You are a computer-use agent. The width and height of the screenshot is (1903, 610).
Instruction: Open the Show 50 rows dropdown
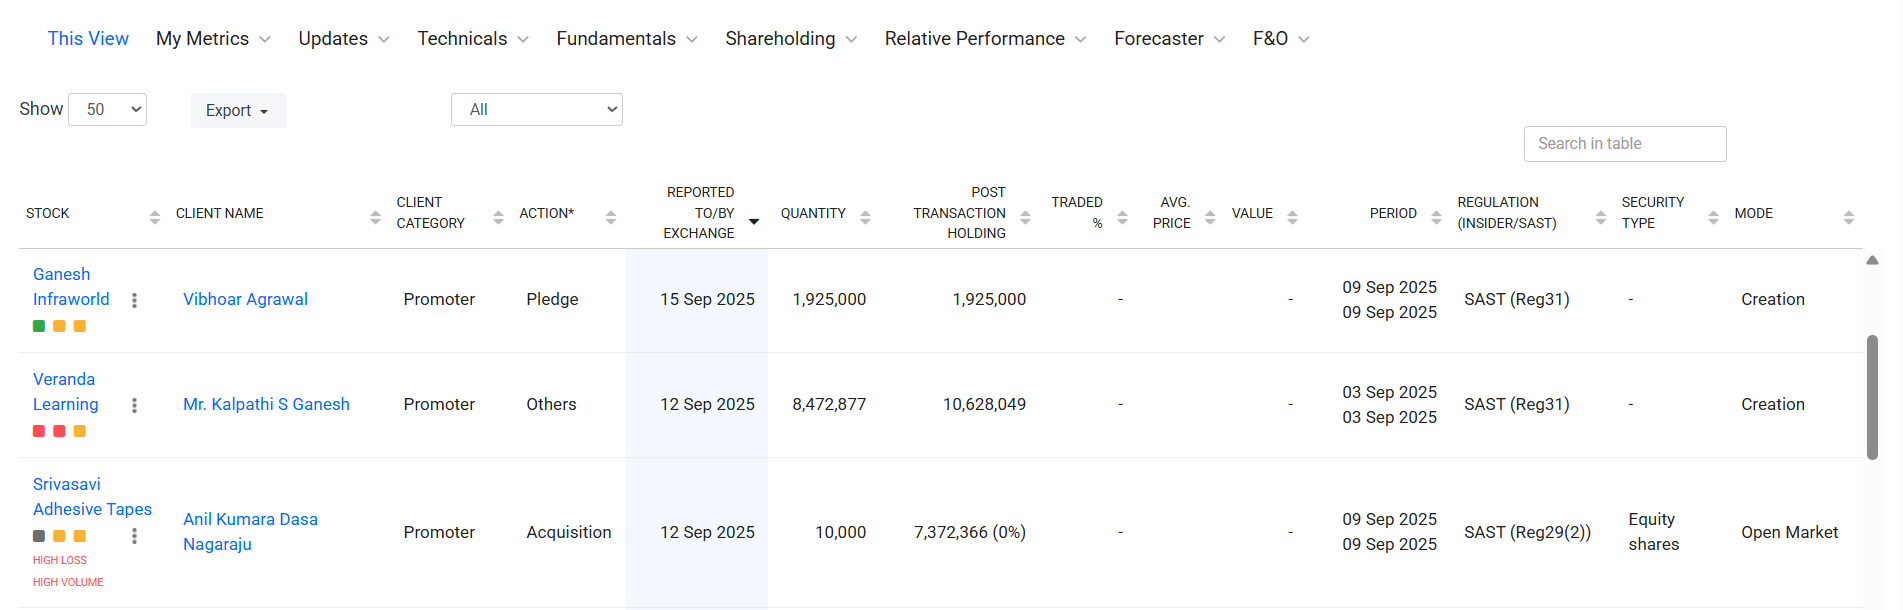click(108, 110)
